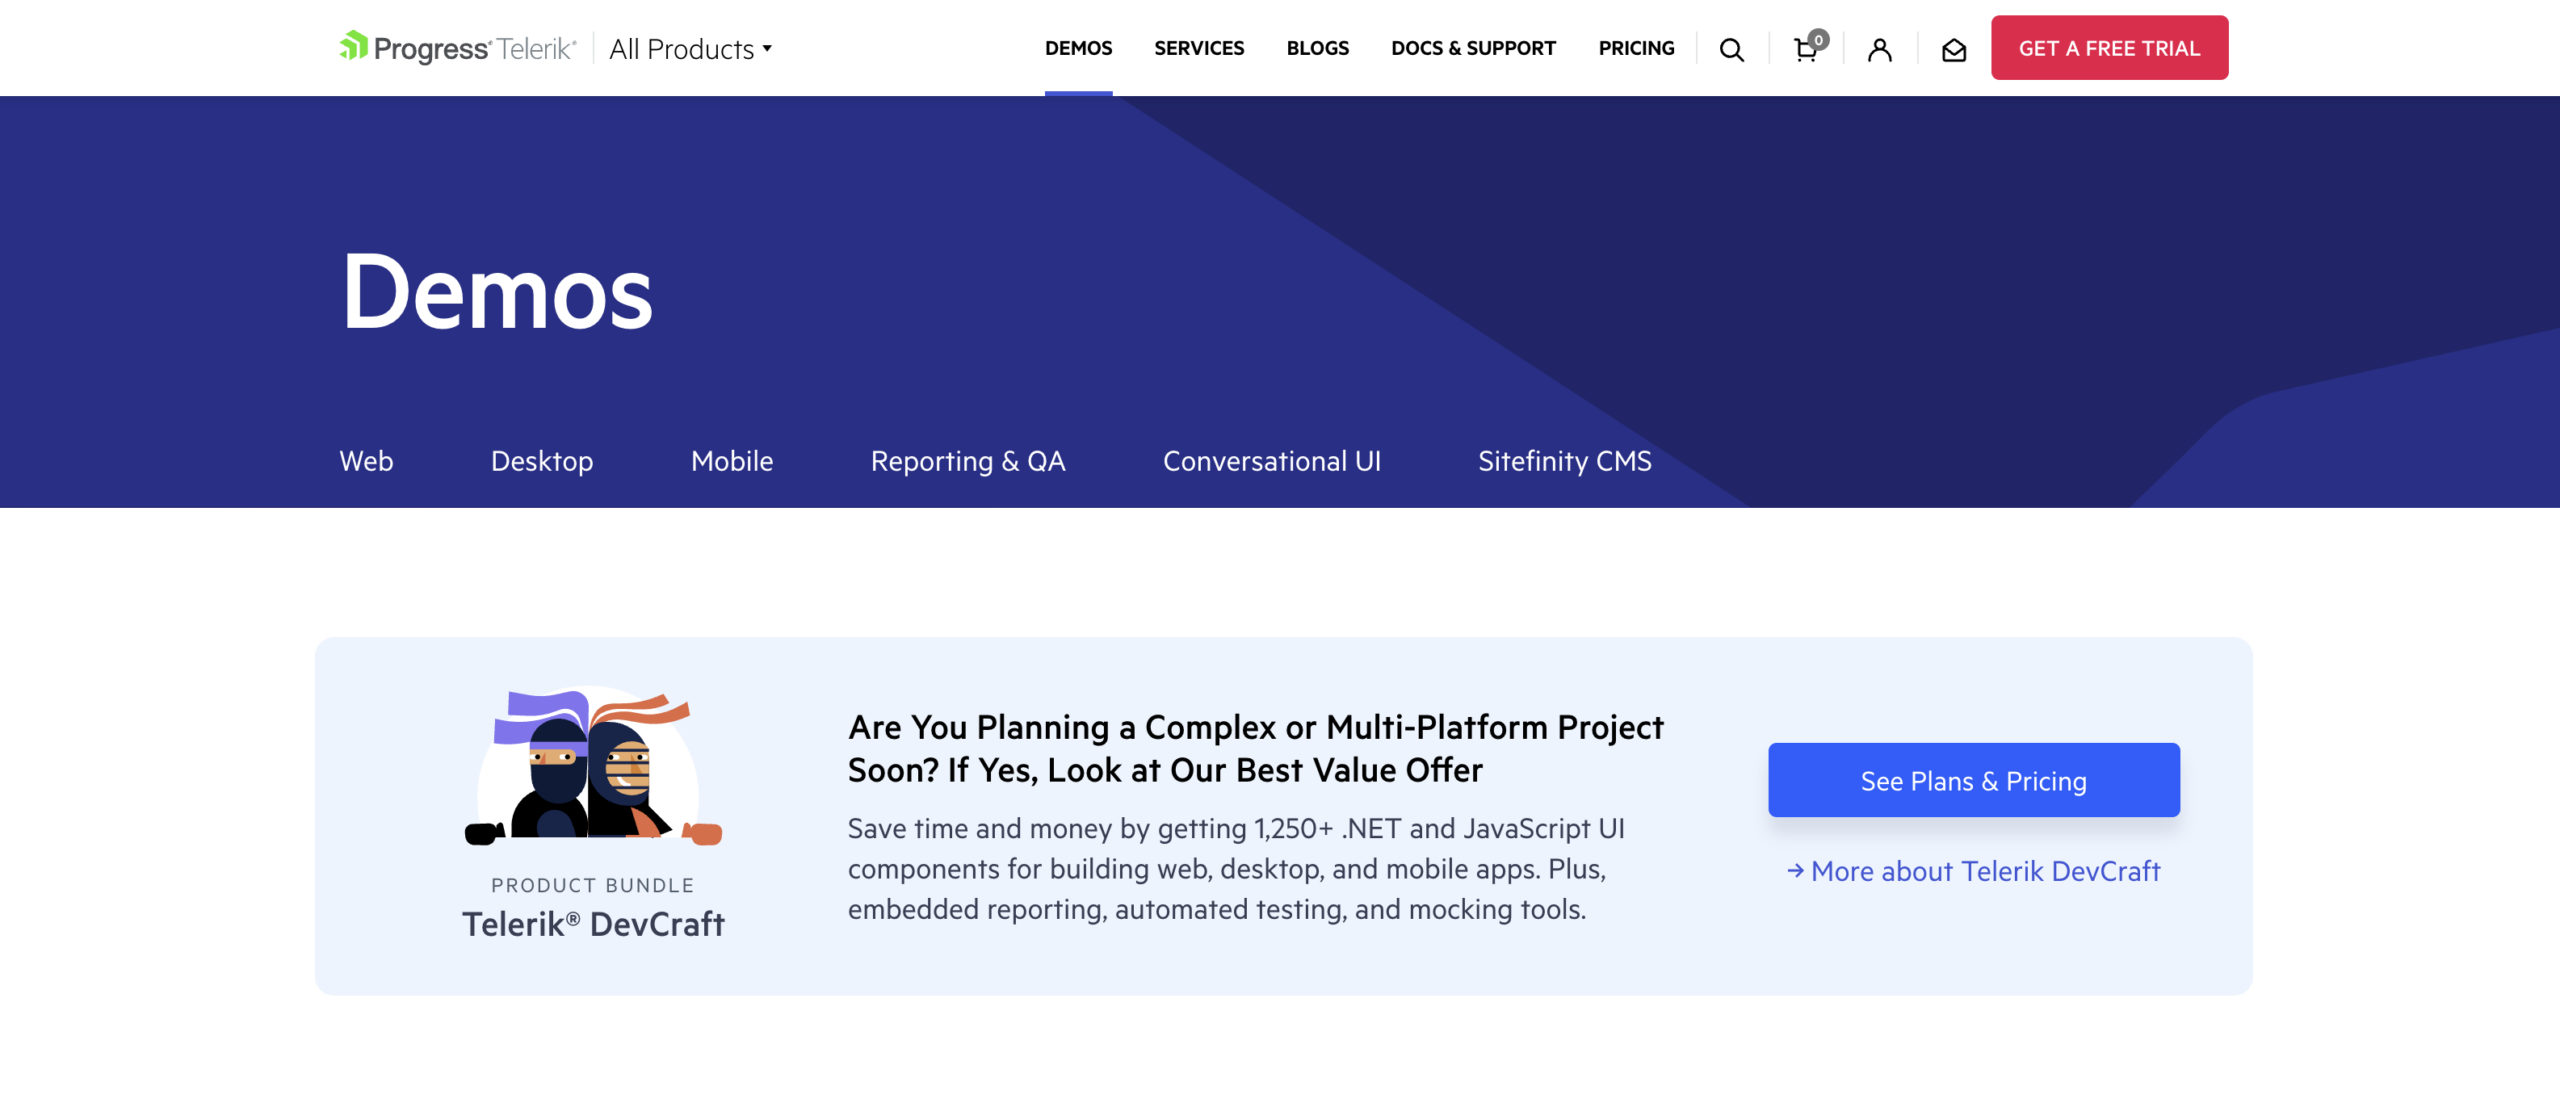
Task: Click the GET A FREE TRIAL button
Action: (x=2109, y=47)
